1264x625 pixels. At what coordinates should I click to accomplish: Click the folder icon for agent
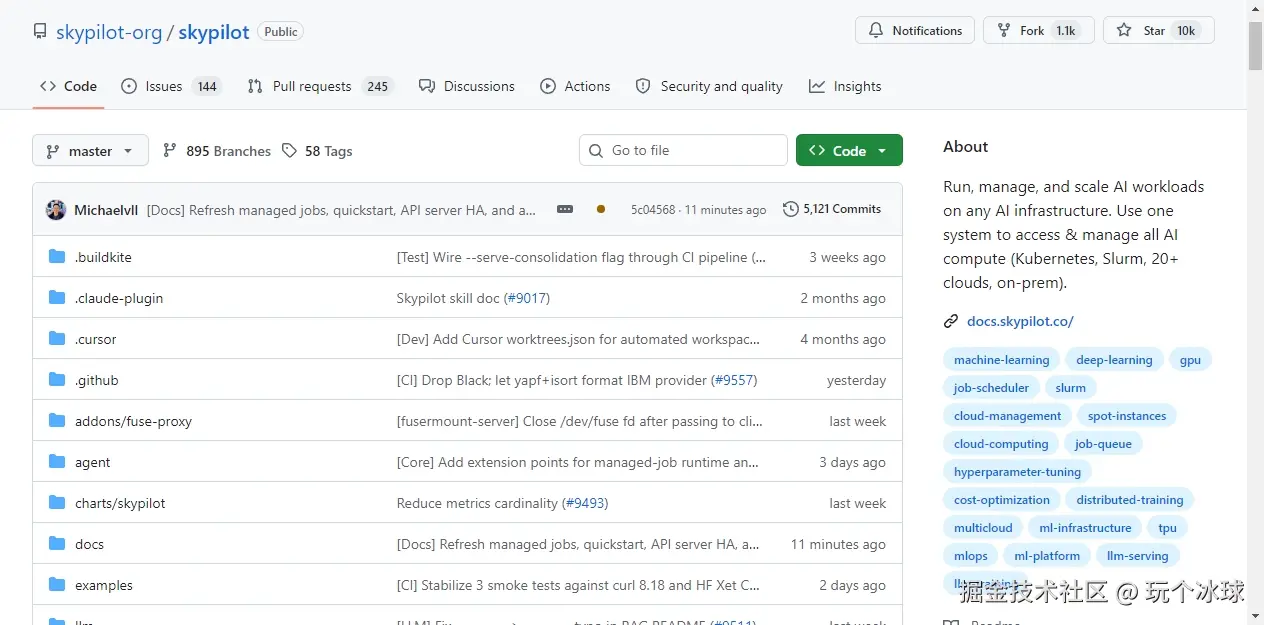click(x=57, y=462)
